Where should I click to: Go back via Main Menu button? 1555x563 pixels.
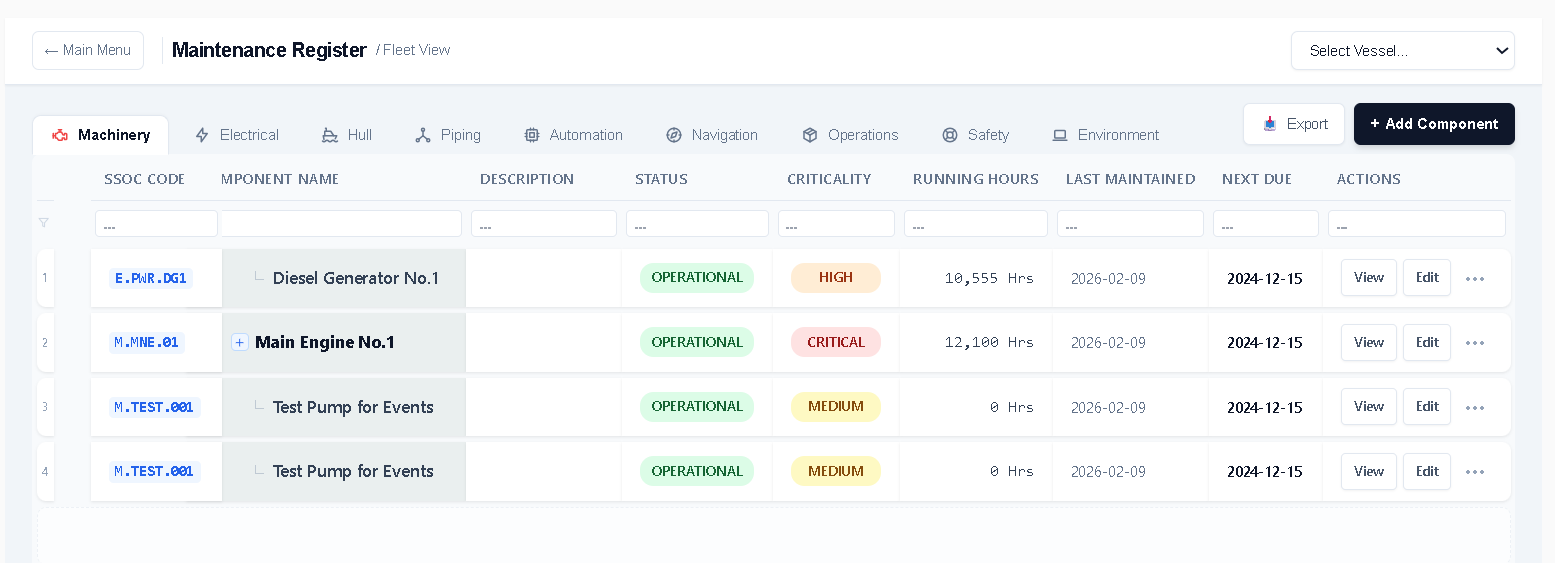click(88, 50)
